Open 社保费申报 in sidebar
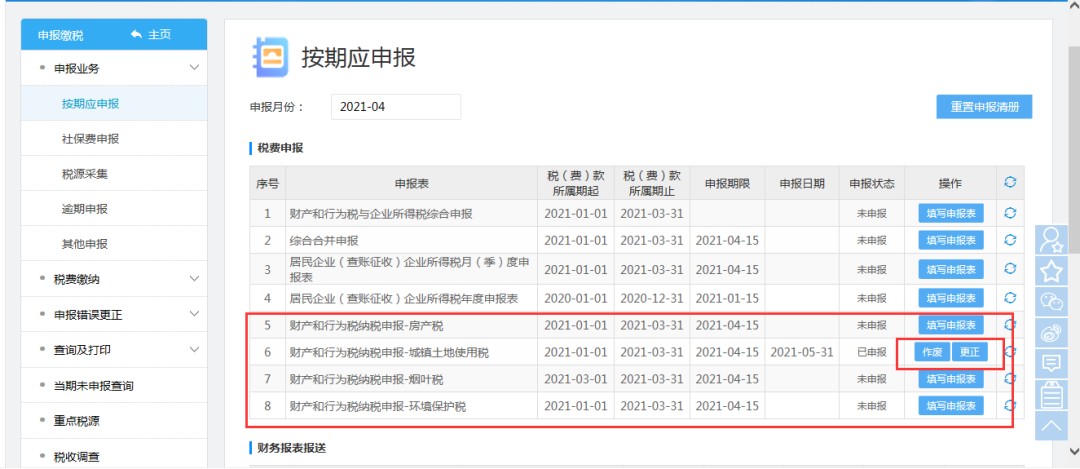This screenshot has height=469, width=1080. click(114, 139)
